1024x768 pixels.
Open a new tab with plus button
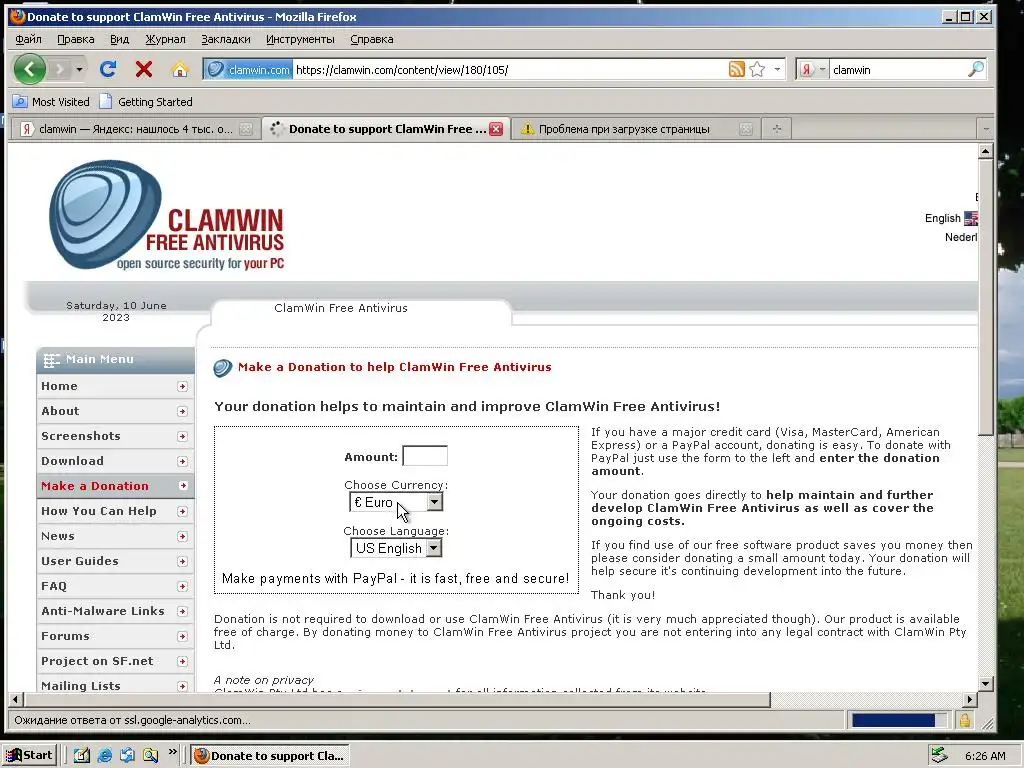(x=776, y=129)
